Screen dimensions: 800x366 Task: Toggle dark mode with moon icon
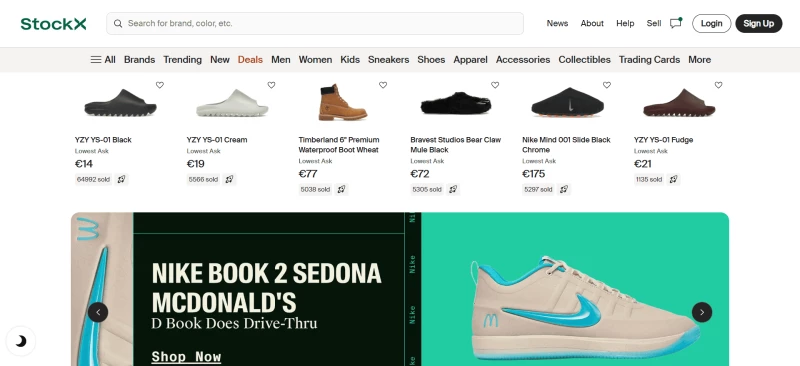(x=20, y=341)
